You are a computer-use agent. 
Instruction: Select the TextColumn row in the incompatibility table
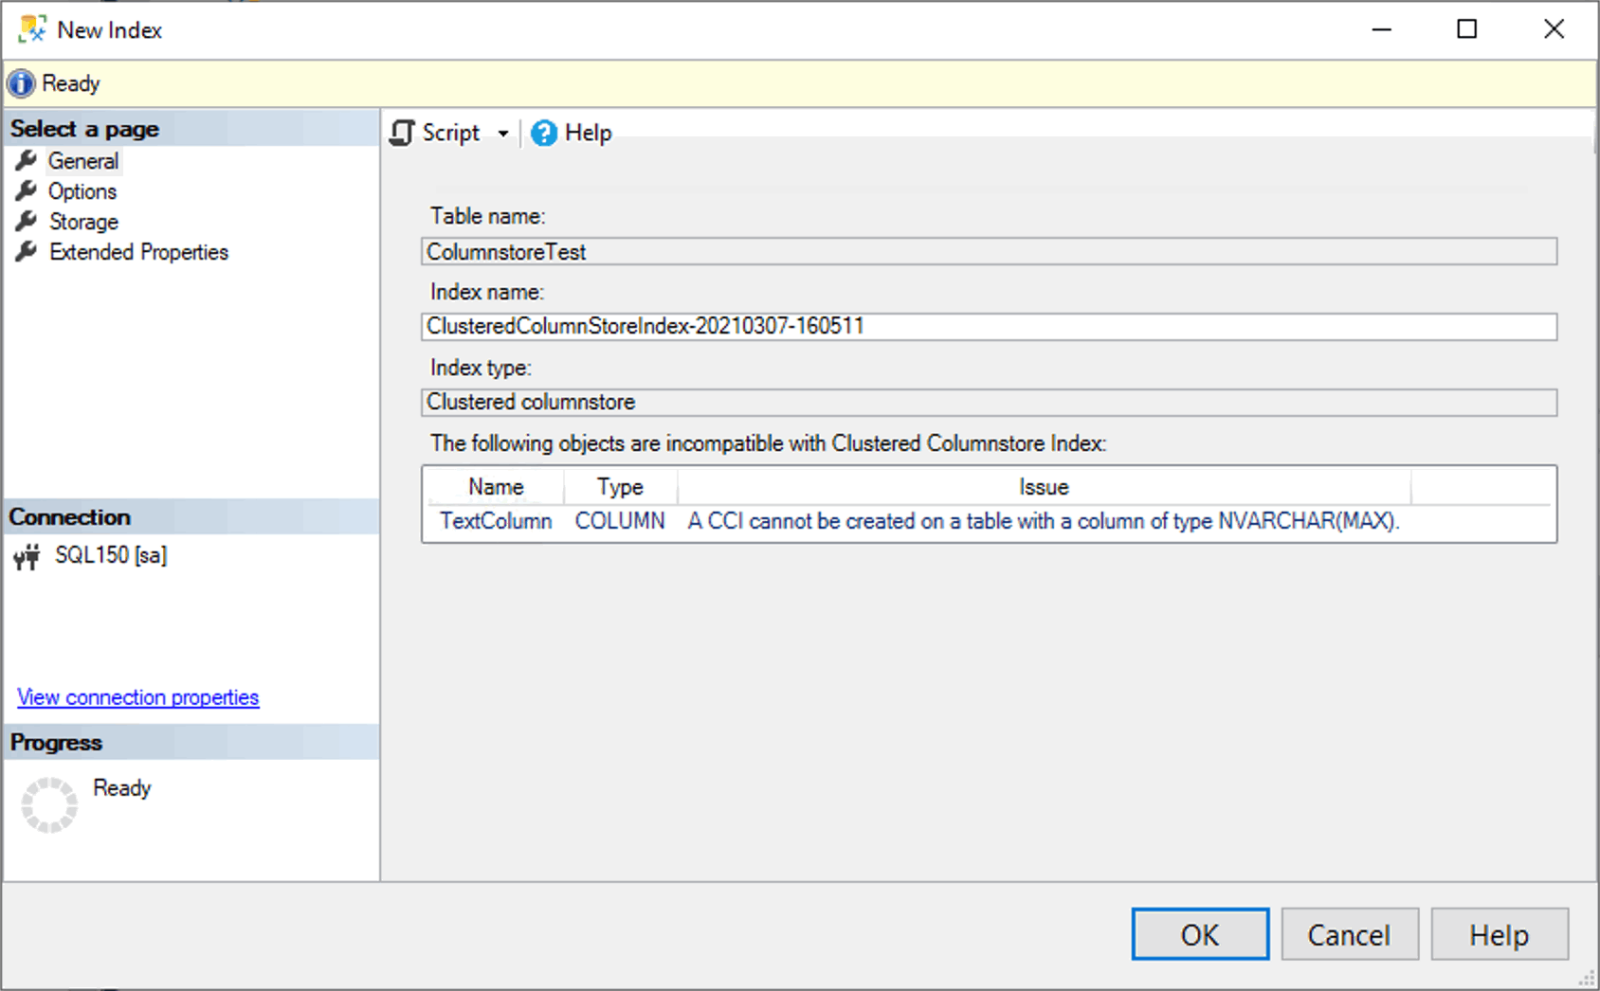495,521
